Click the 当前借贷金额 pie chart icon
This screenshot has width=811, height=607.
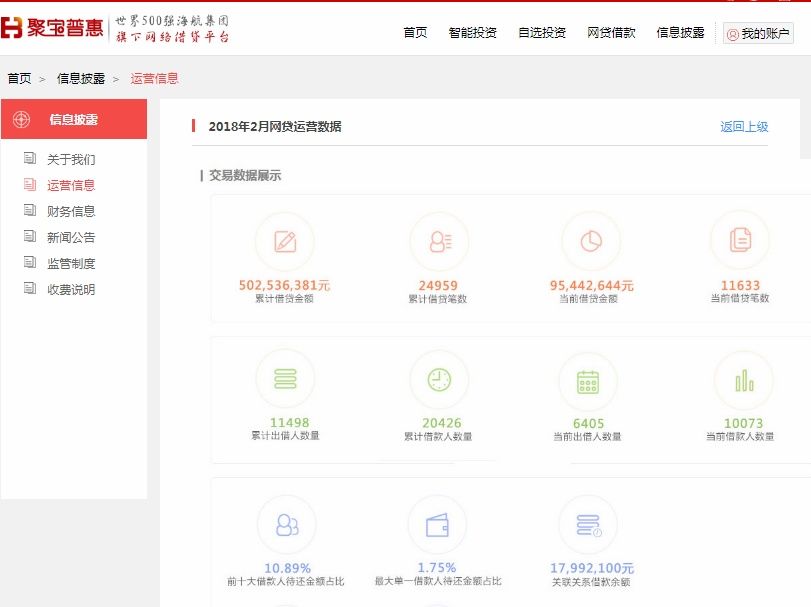click(591, 241)
